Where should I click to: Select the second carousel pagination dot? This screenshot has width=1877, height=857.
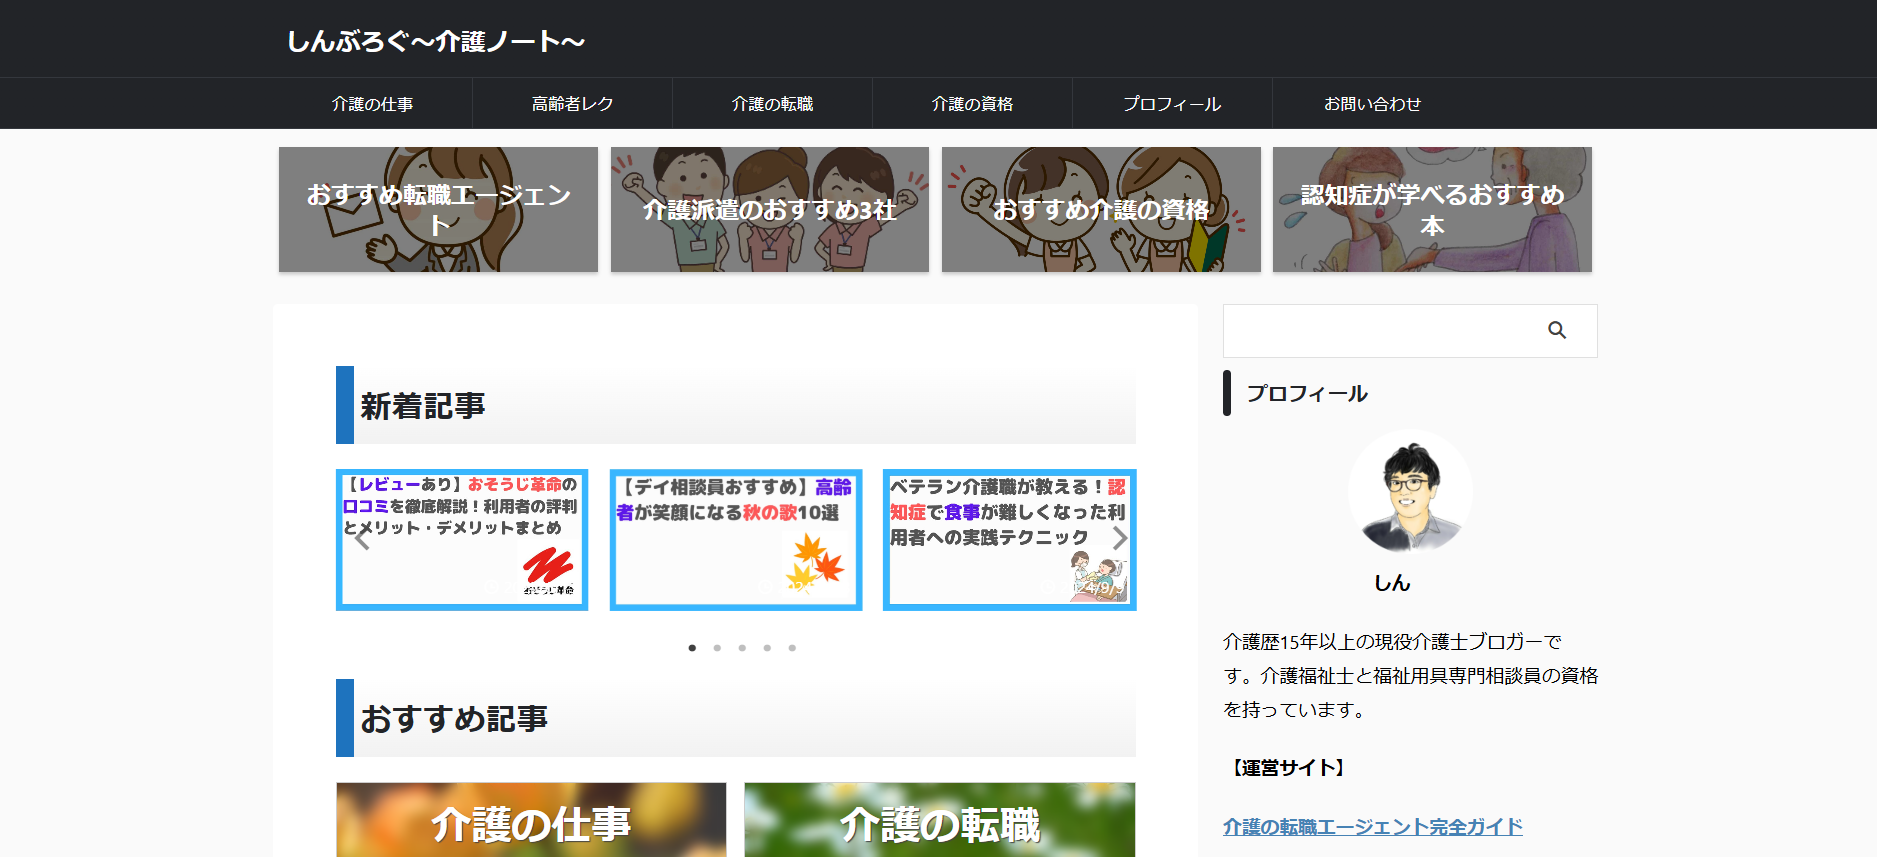(x=717, y=648)
